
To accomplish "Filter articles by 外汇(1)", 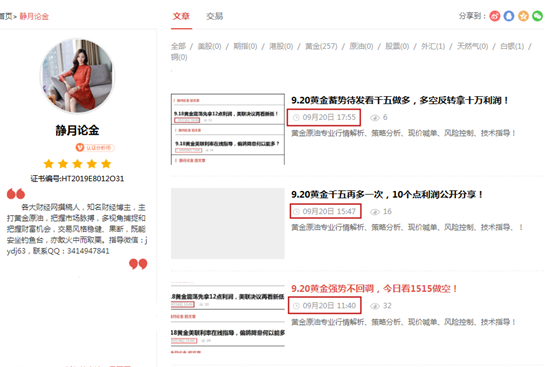I will [433, 46].
